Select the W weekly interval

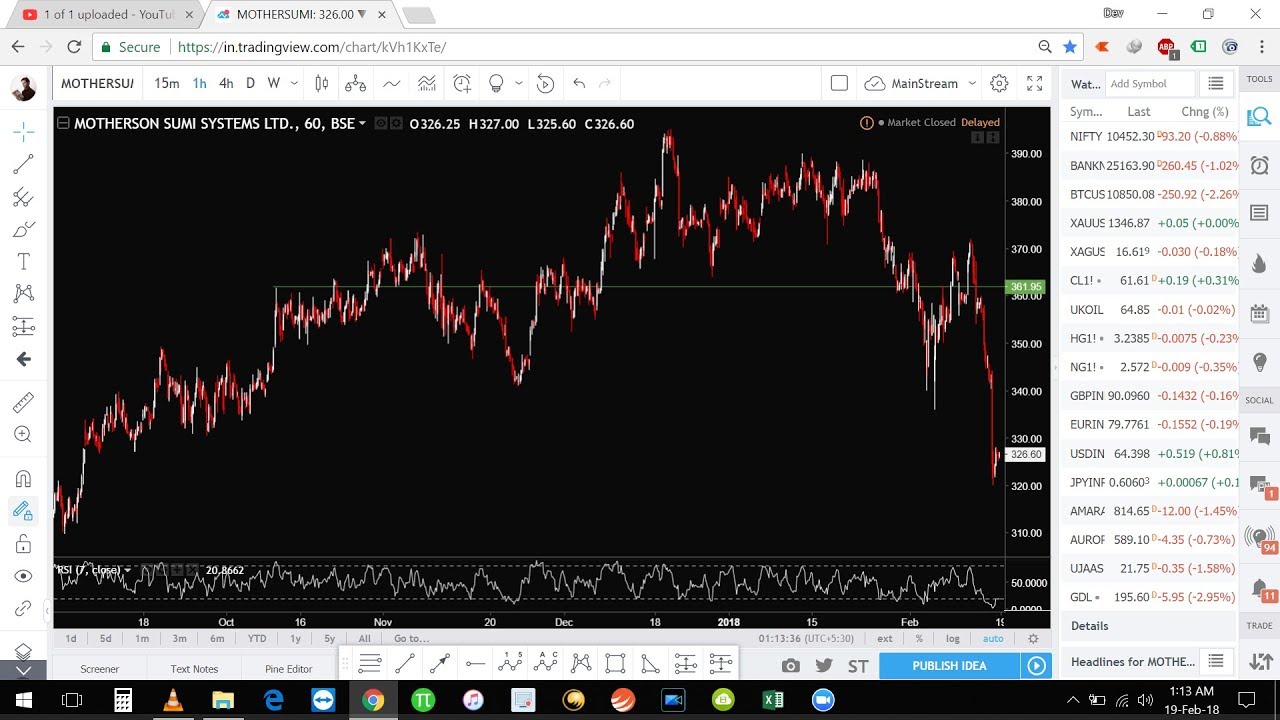point(273,84)
